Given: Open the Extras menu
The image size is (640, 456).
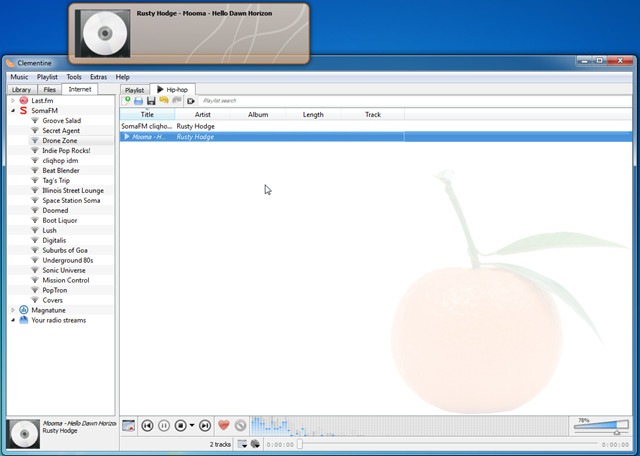Looking at the screenshot, I should coord(98,77).
